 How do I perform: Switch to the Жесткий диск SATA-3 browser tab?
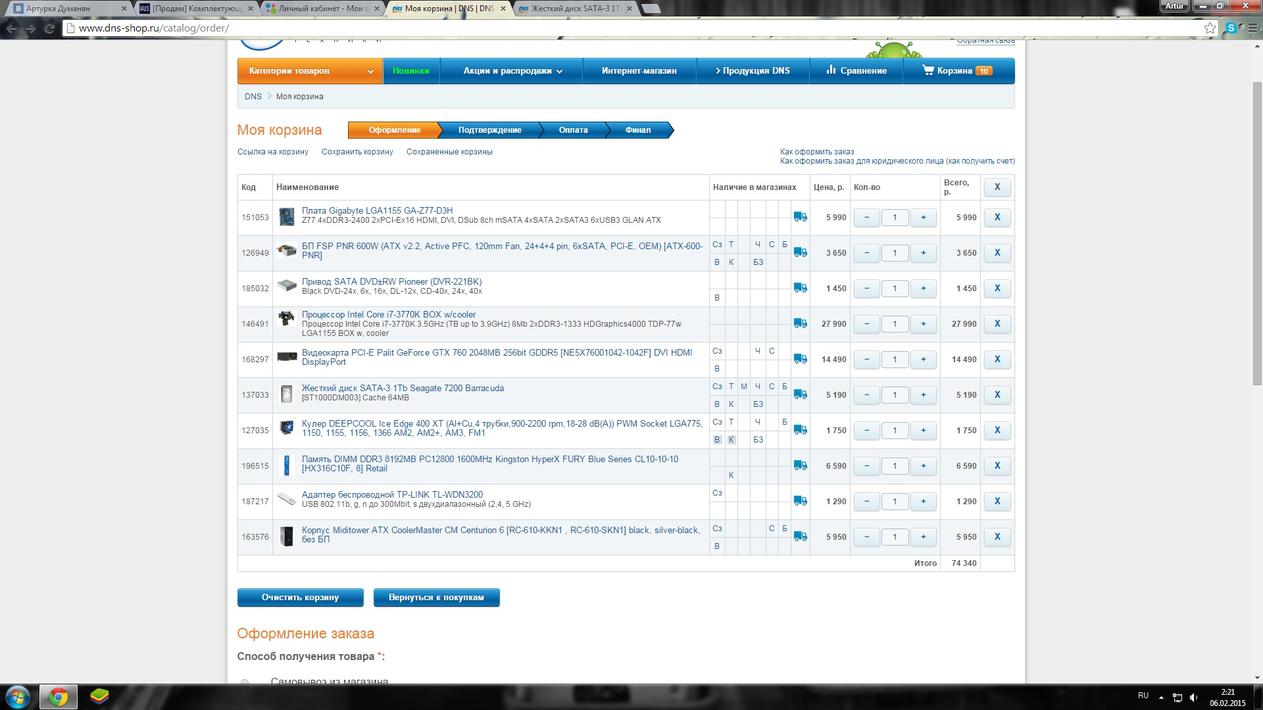575,8
